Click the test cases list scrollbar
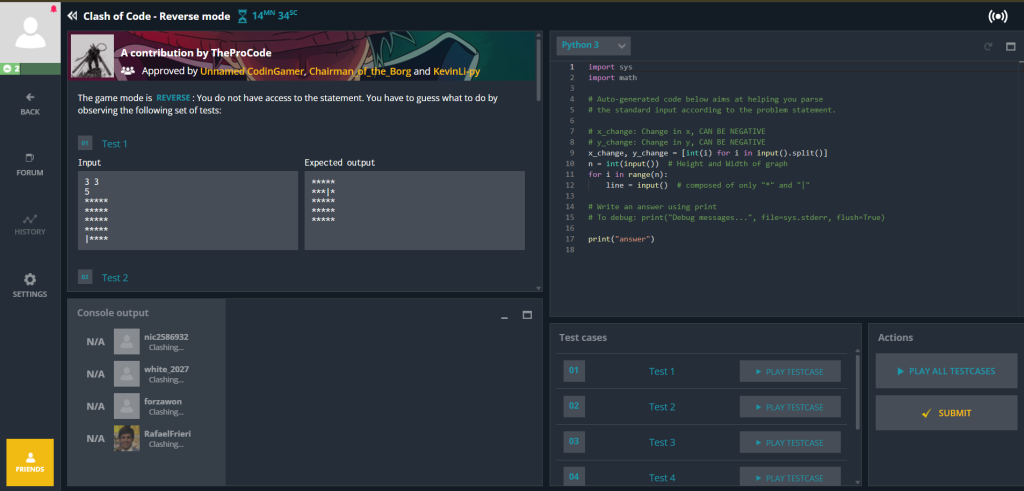 [x=857, y=392]
